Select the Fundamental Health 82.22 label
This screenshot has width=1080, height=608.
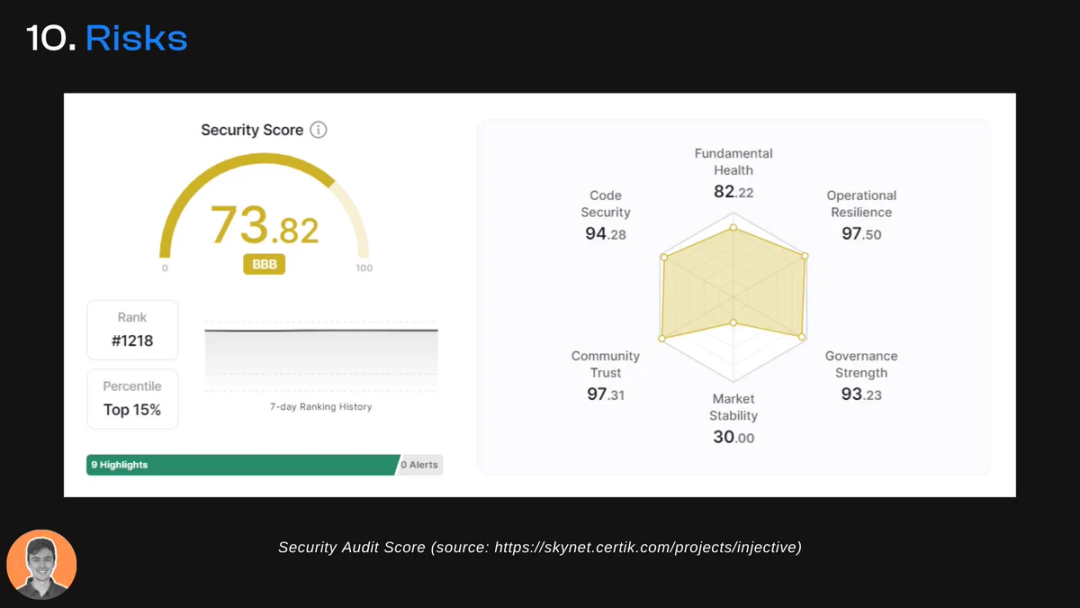click(x=734, y=173)
